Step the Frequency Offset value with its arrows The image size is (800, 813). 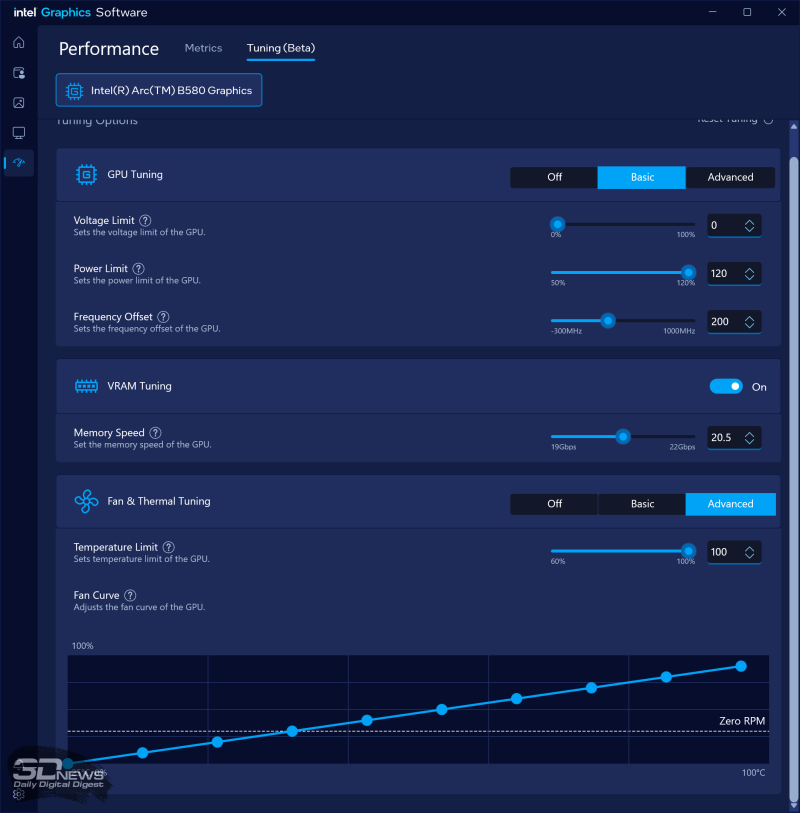[749, 322]
